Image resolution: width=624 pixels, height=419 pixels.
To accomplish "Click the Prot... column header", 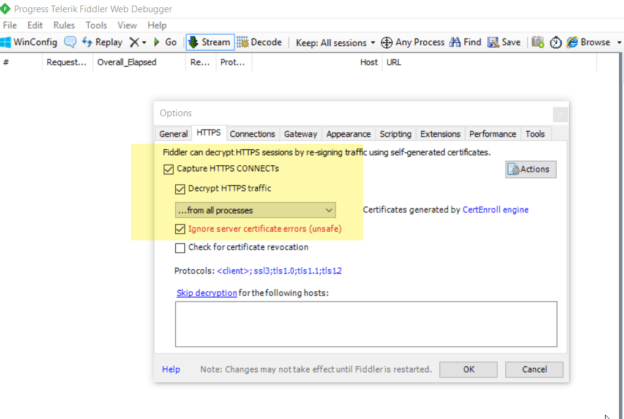I will (x=234, y=62).
